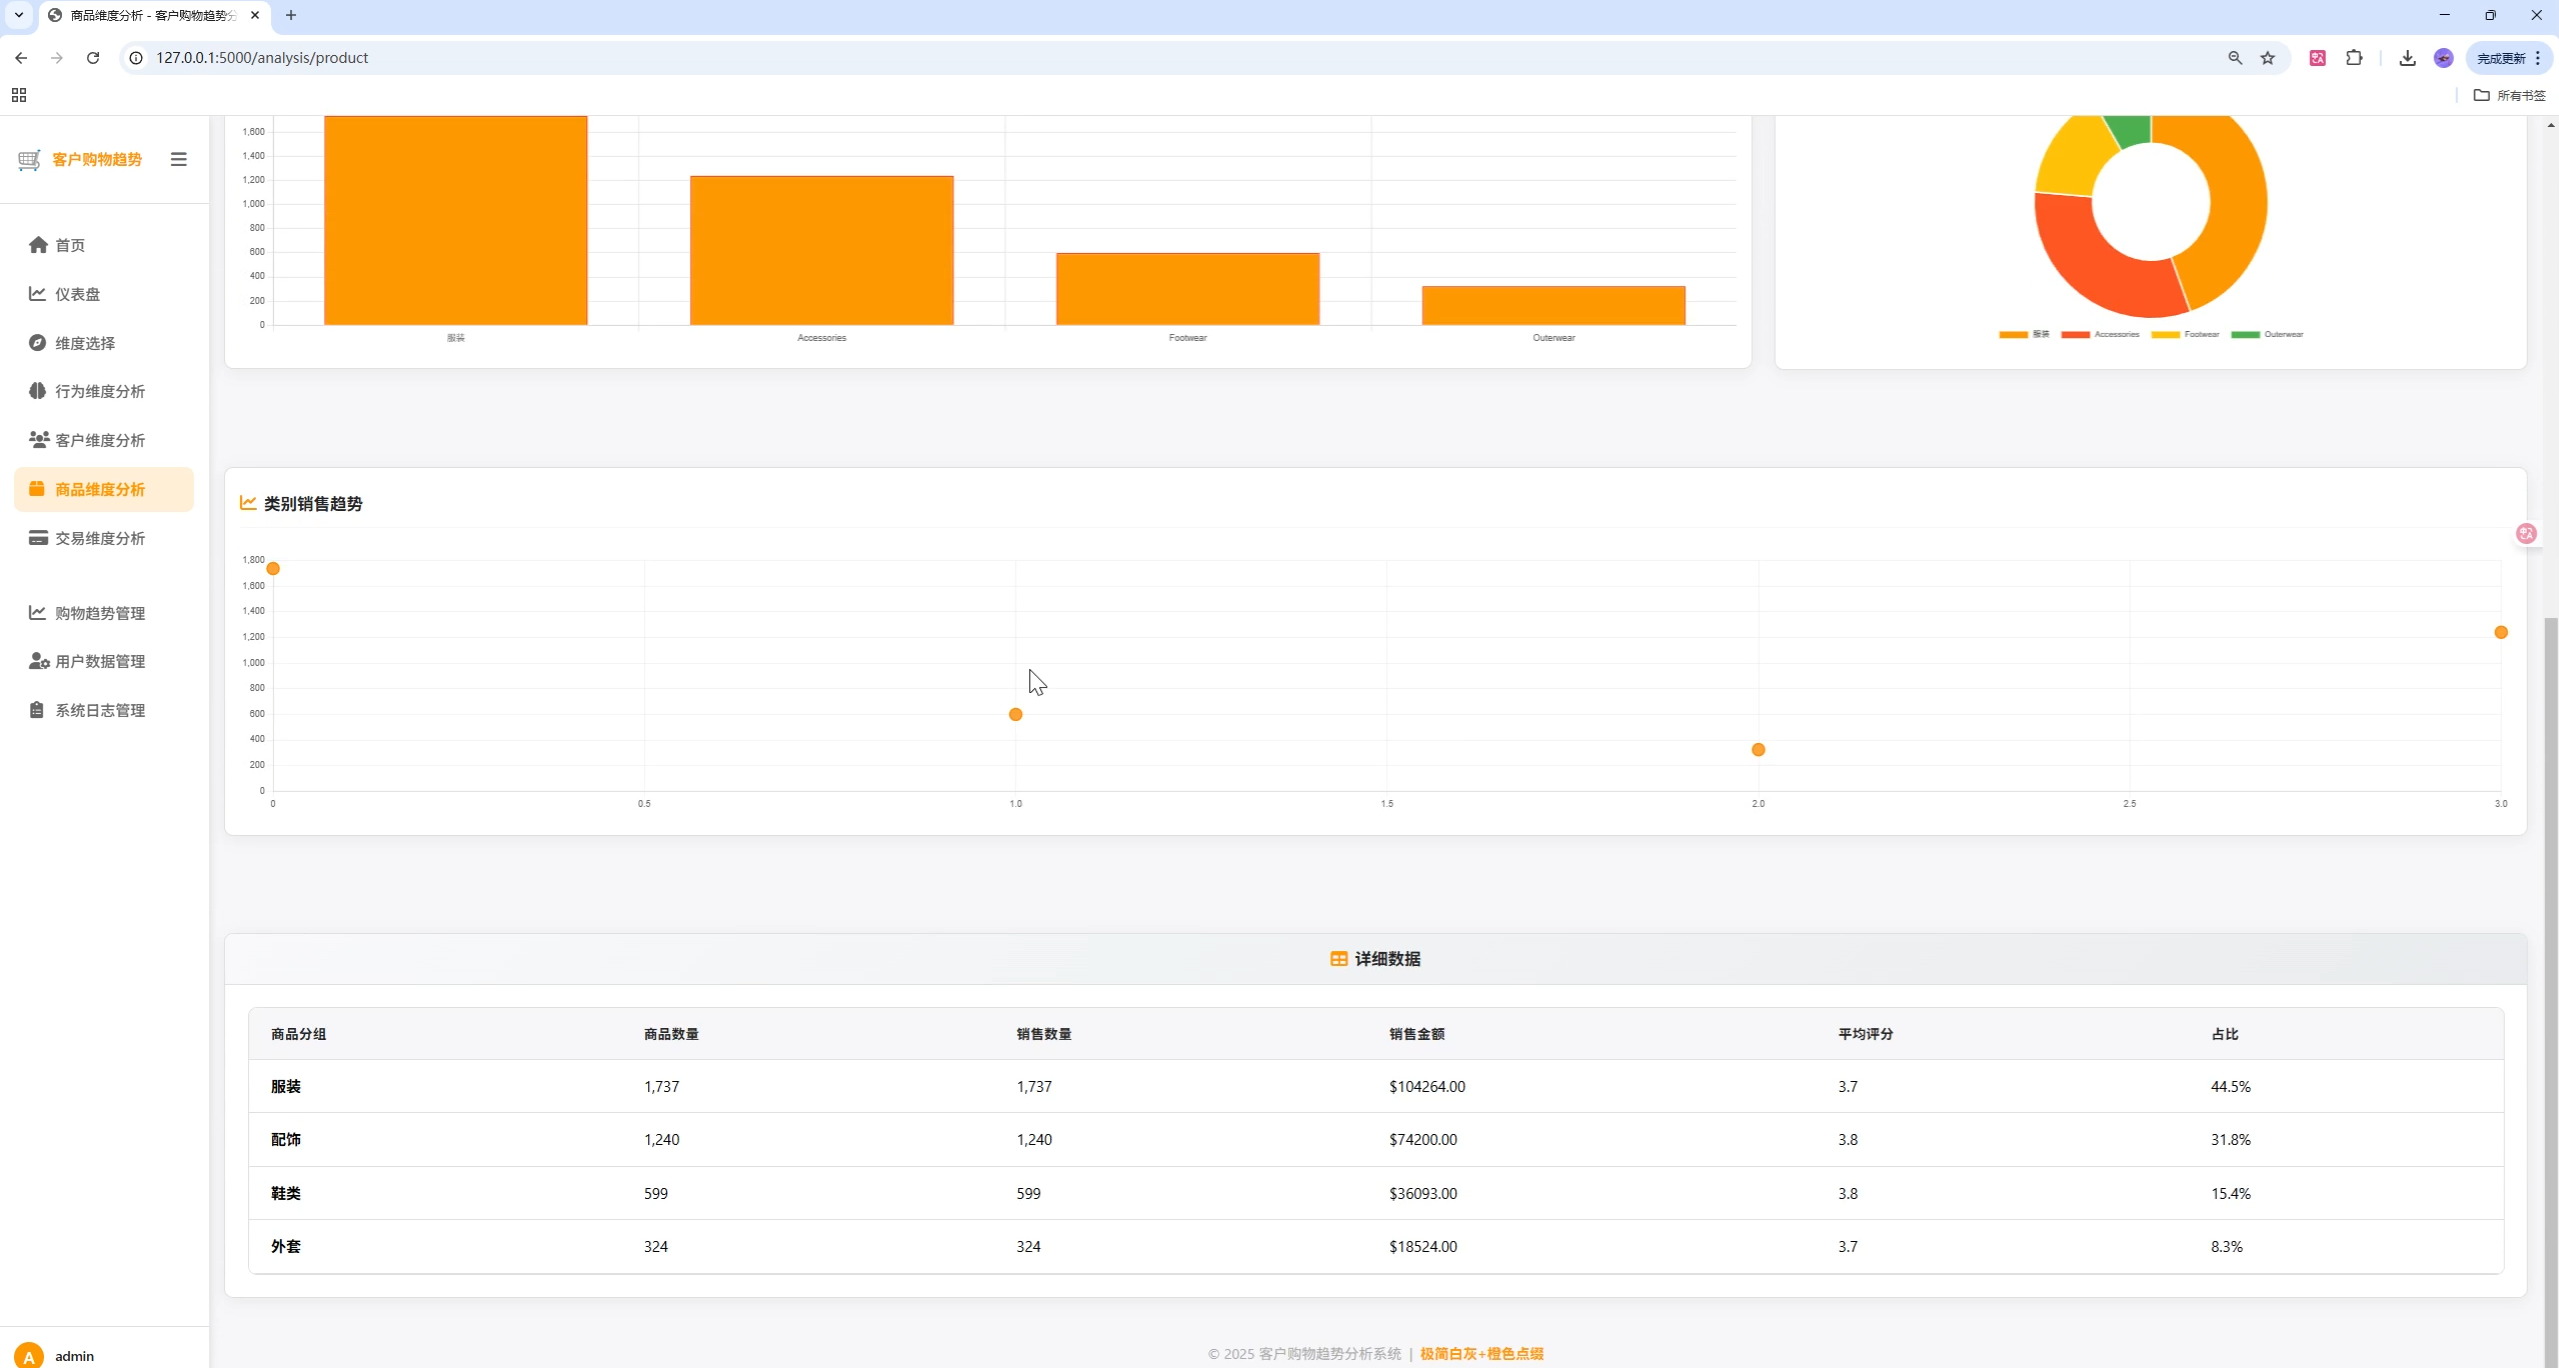
Task: Open the 所有书签 bookmarks folder
Action: pyautogui.click(x=2510, y=95)
